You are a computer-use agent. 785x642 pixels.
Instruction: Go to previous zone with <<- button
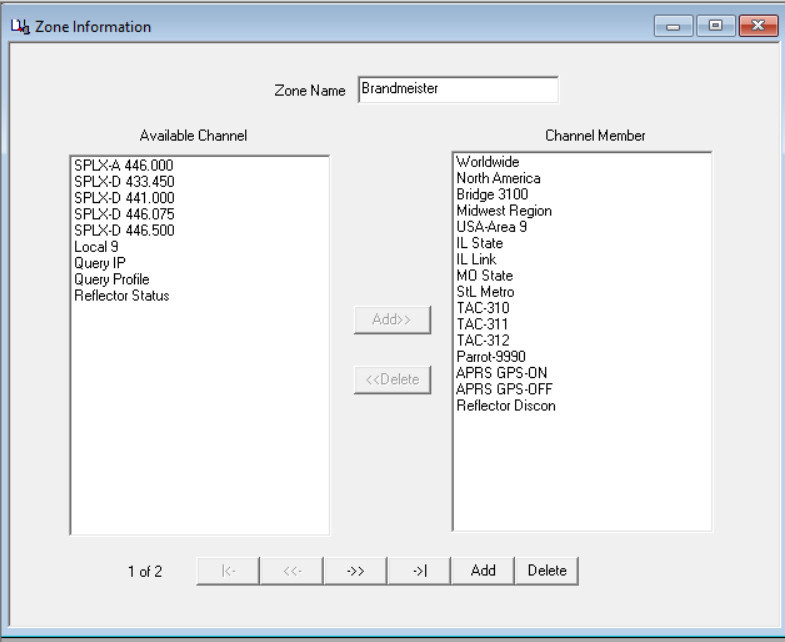[x=292, y=571]
